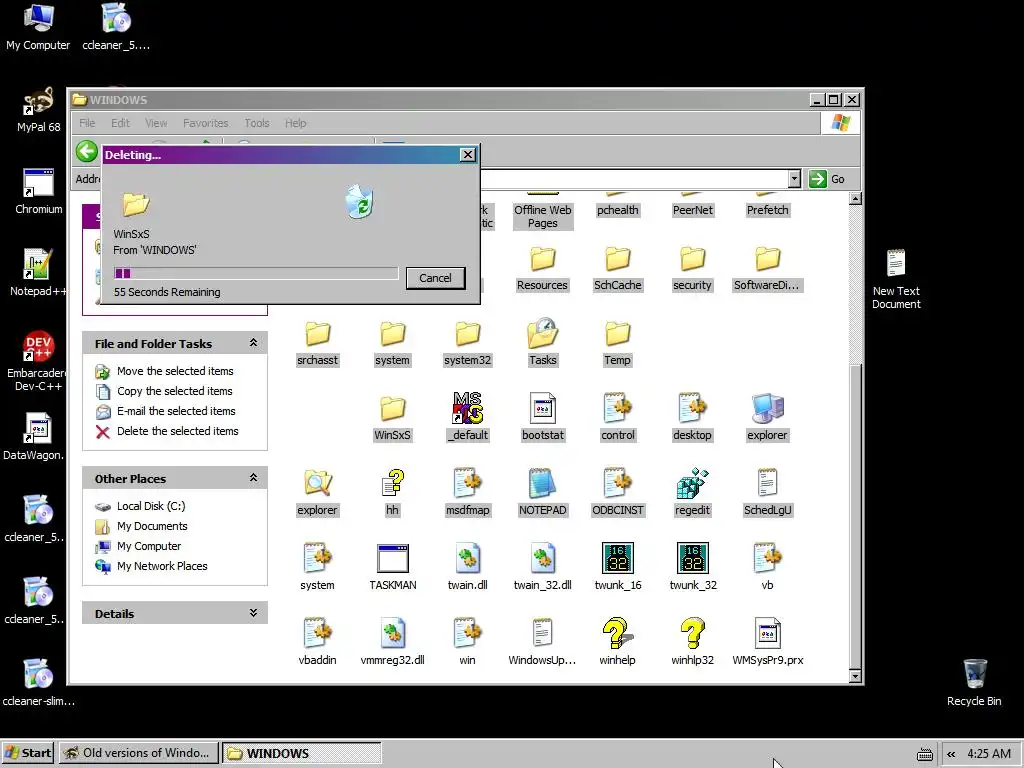
Task: Click the srchasst folder
Action: click(317, 343)
